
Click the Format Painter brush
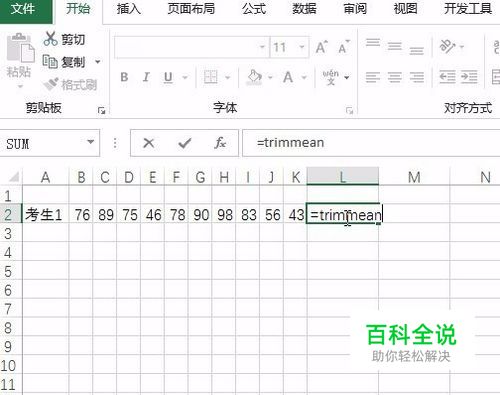[x=70, y=85]
